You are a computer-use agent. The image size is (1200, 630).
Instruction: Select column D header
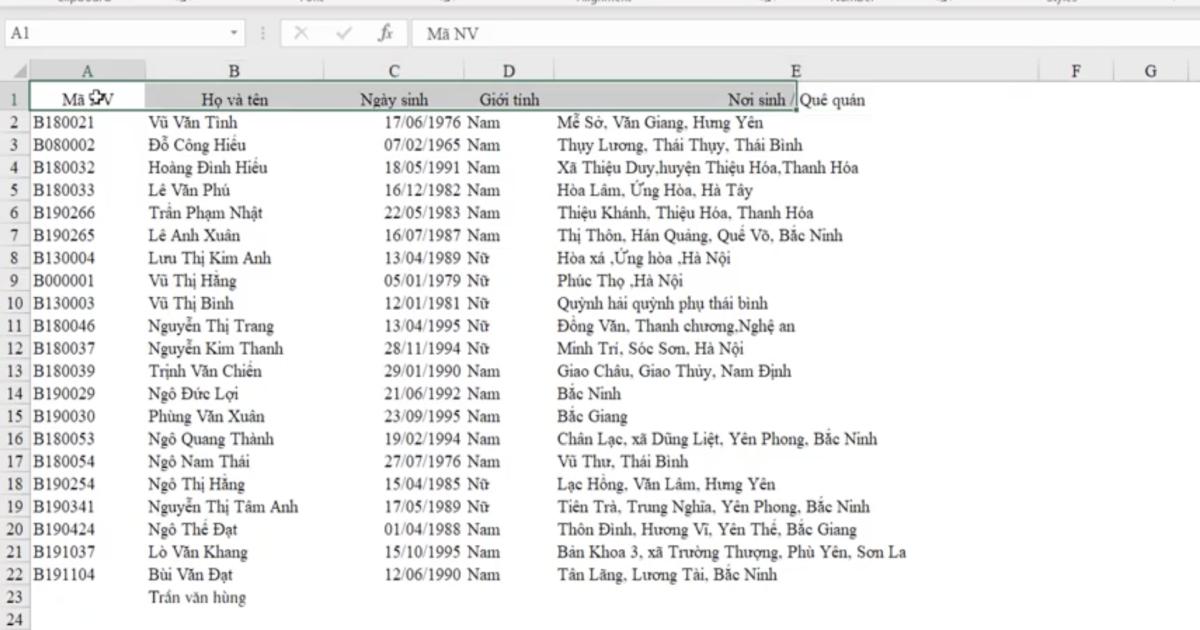[x=509, y=71]
